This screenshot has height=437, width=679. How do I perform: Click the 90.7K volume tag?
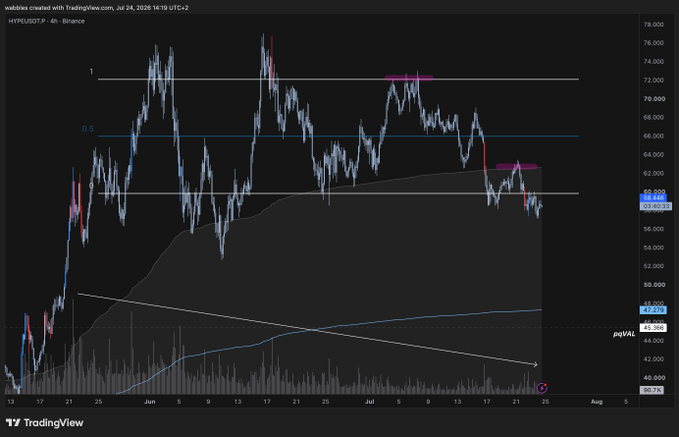pos(652,390)
